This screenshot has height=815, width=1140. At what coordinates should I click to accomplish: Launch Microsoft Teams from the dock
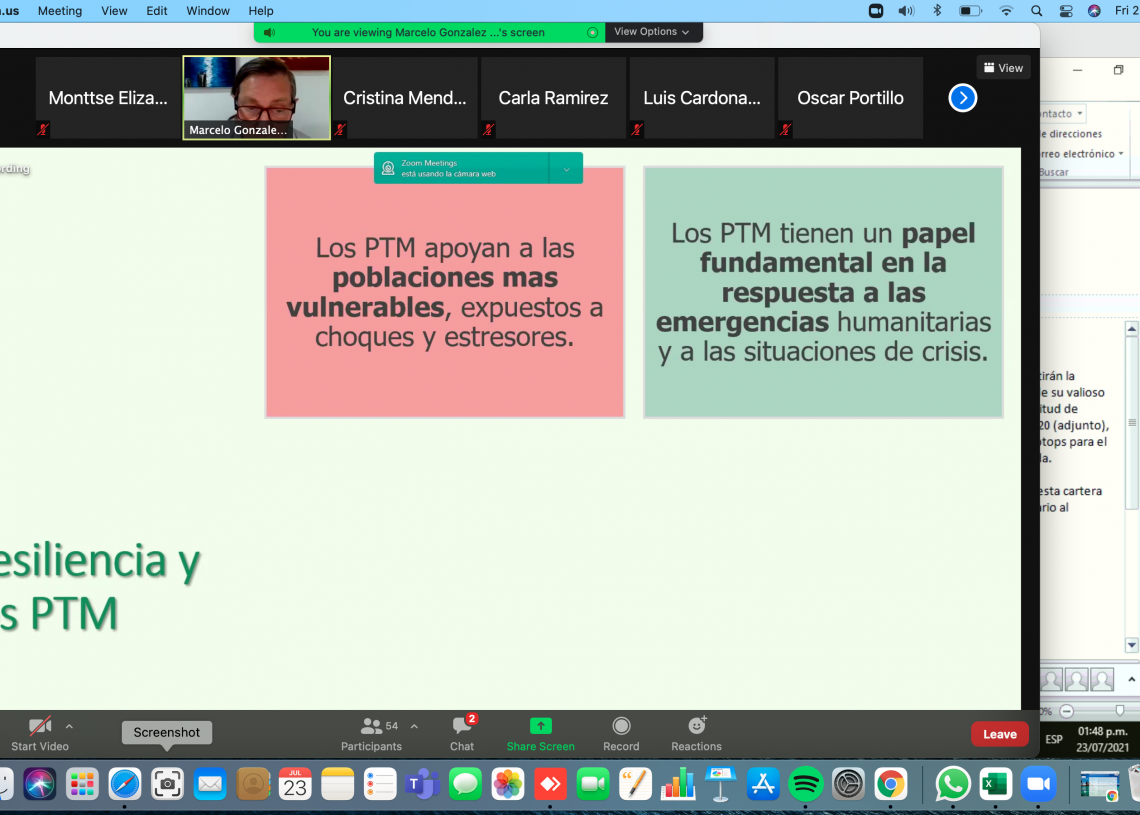423,784
